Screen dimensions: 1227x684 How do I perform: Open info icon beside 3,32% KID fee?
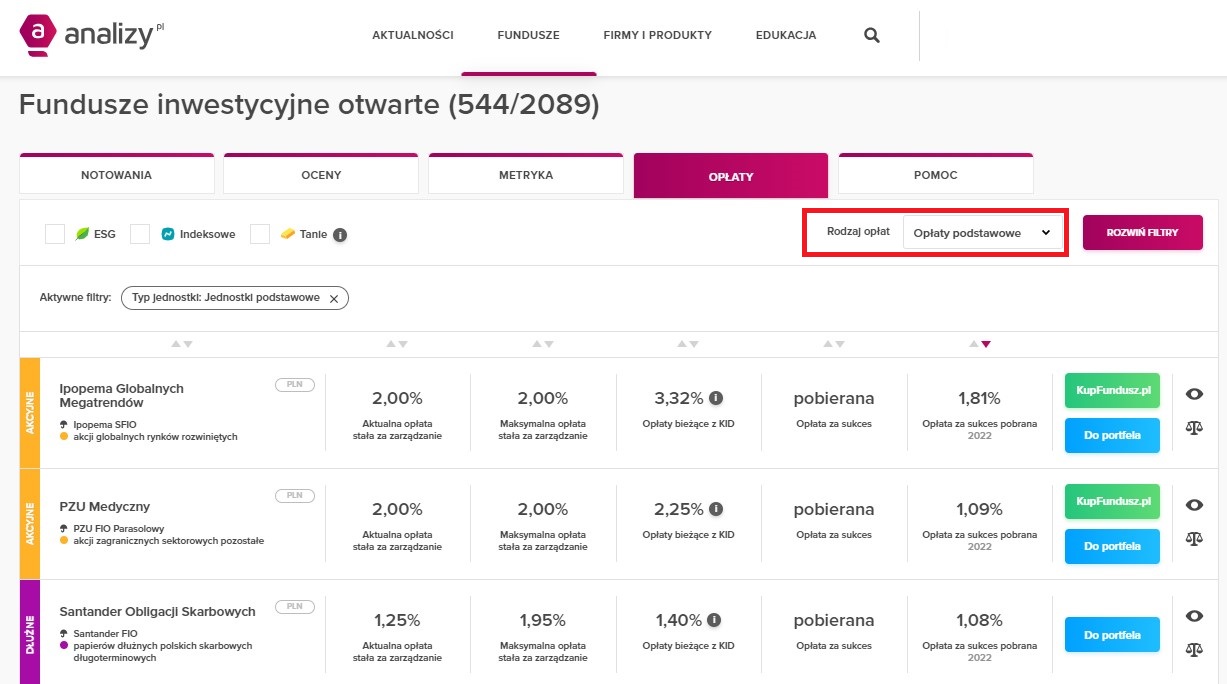click(x=716, y=398)
